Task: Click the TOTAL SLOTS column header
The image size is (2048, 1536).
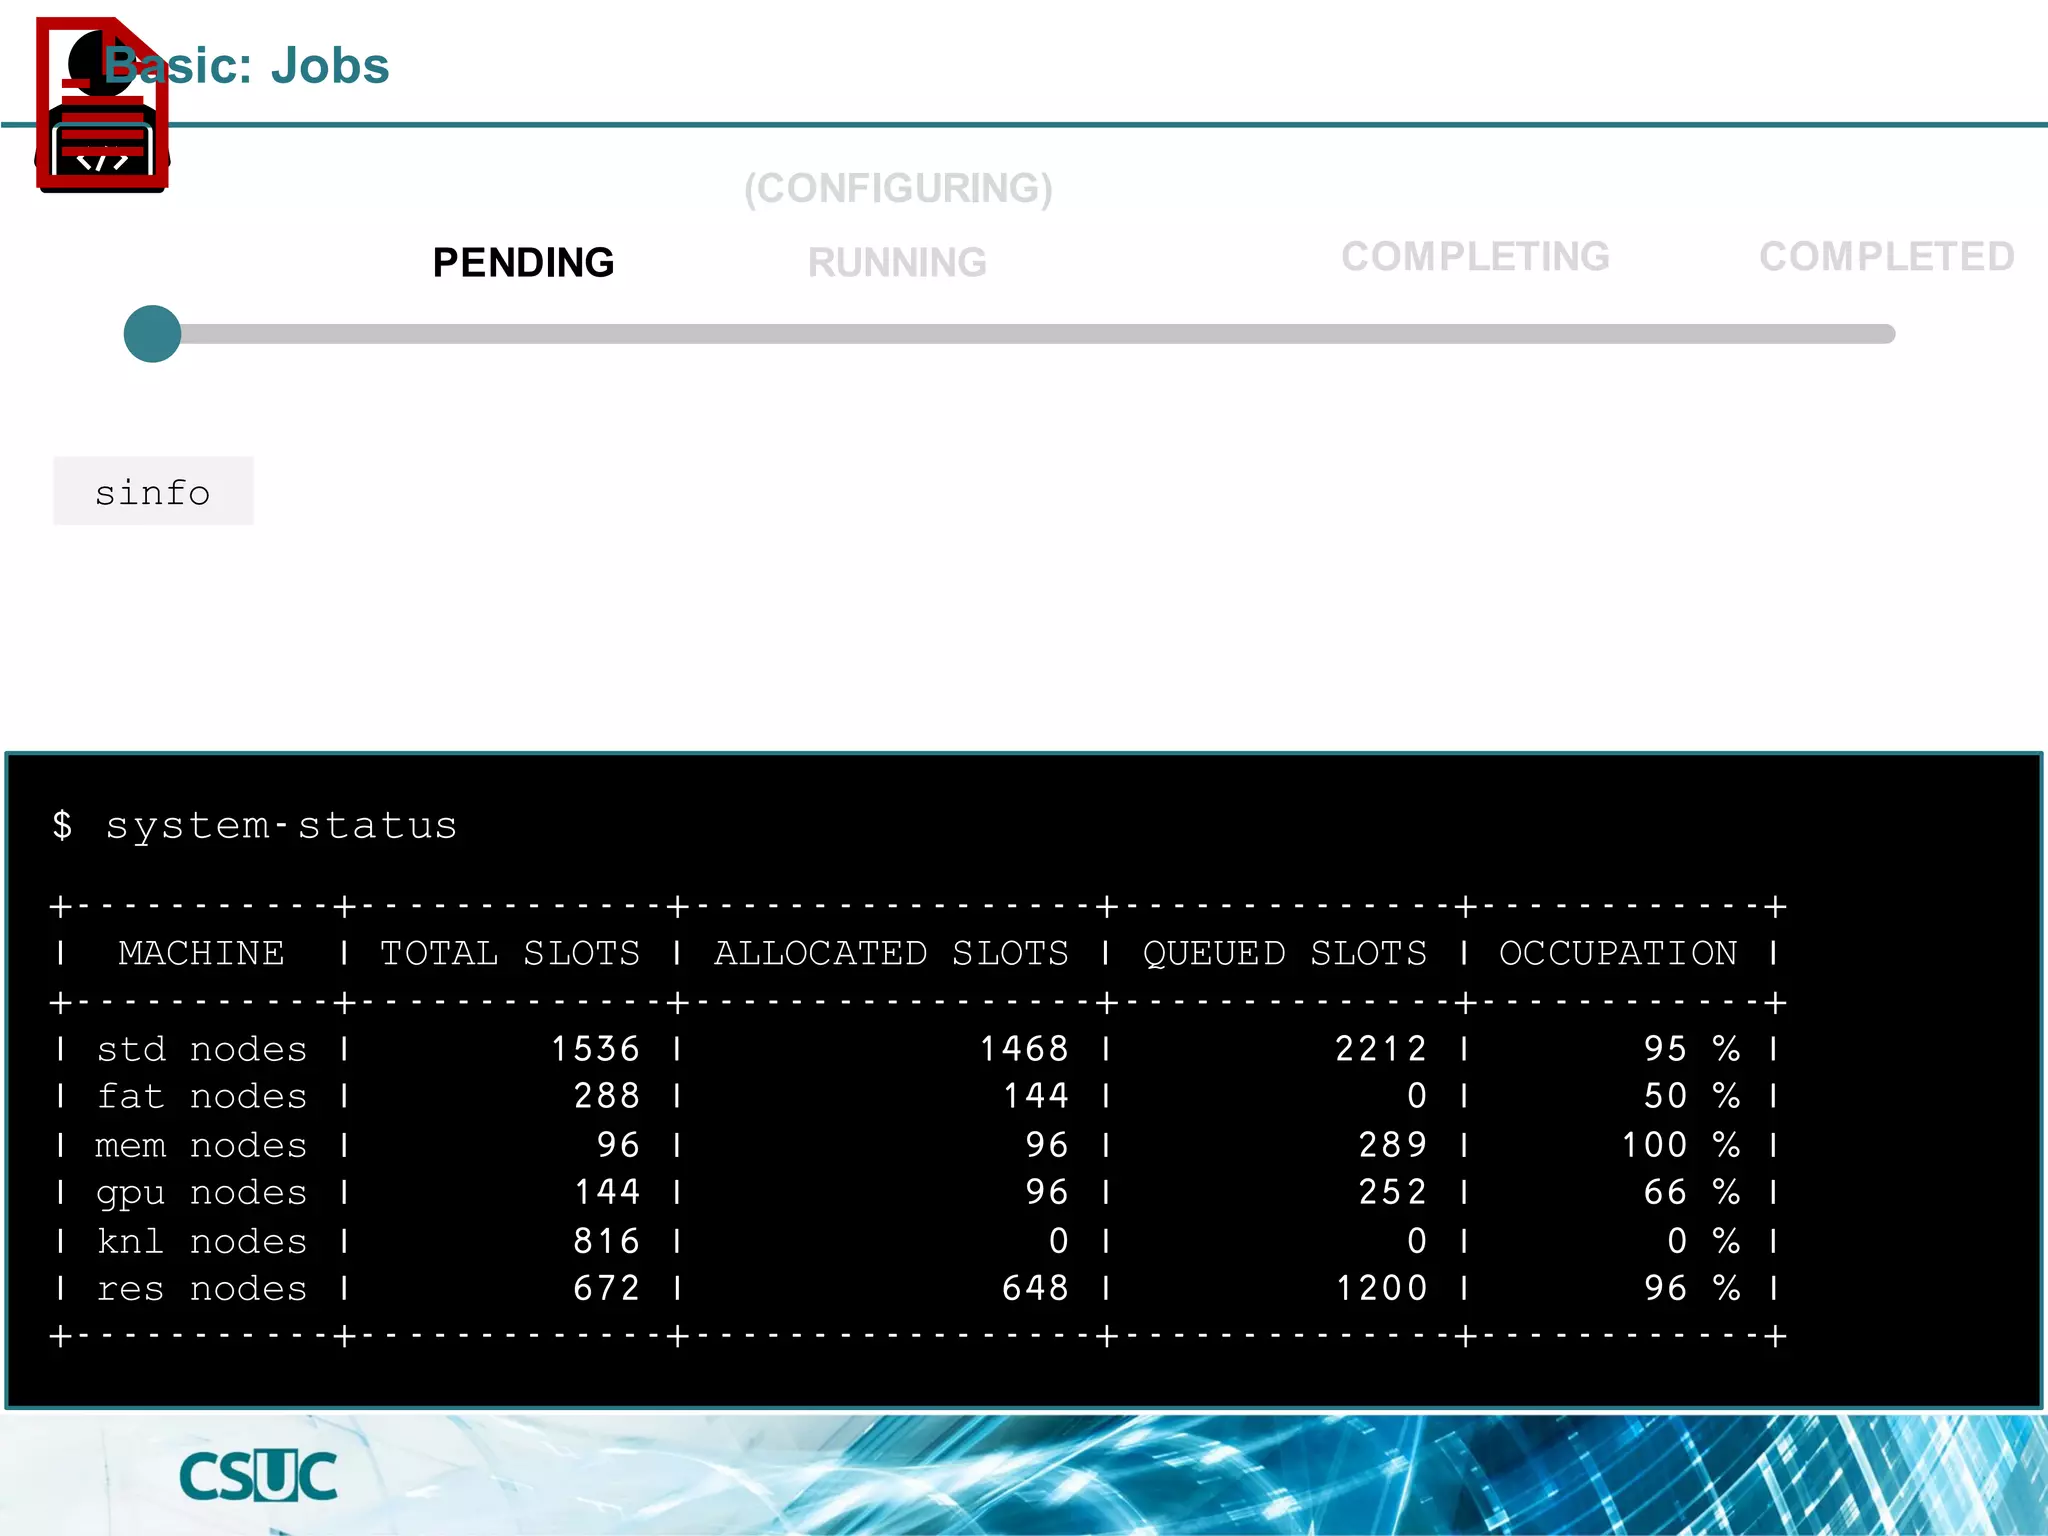Action: (510, 953)
